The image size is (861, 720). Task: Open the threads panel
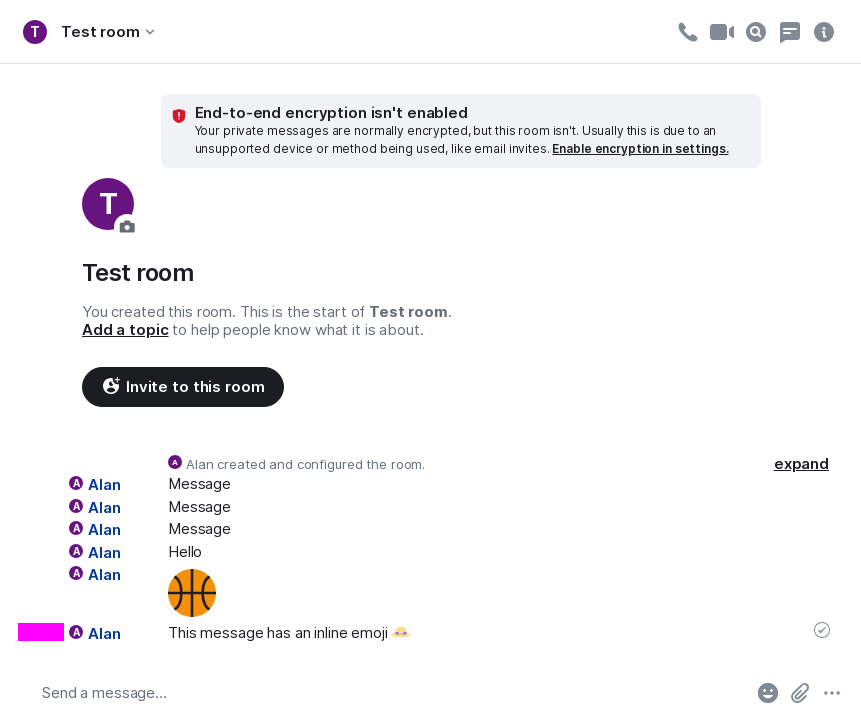pos(790,32)
